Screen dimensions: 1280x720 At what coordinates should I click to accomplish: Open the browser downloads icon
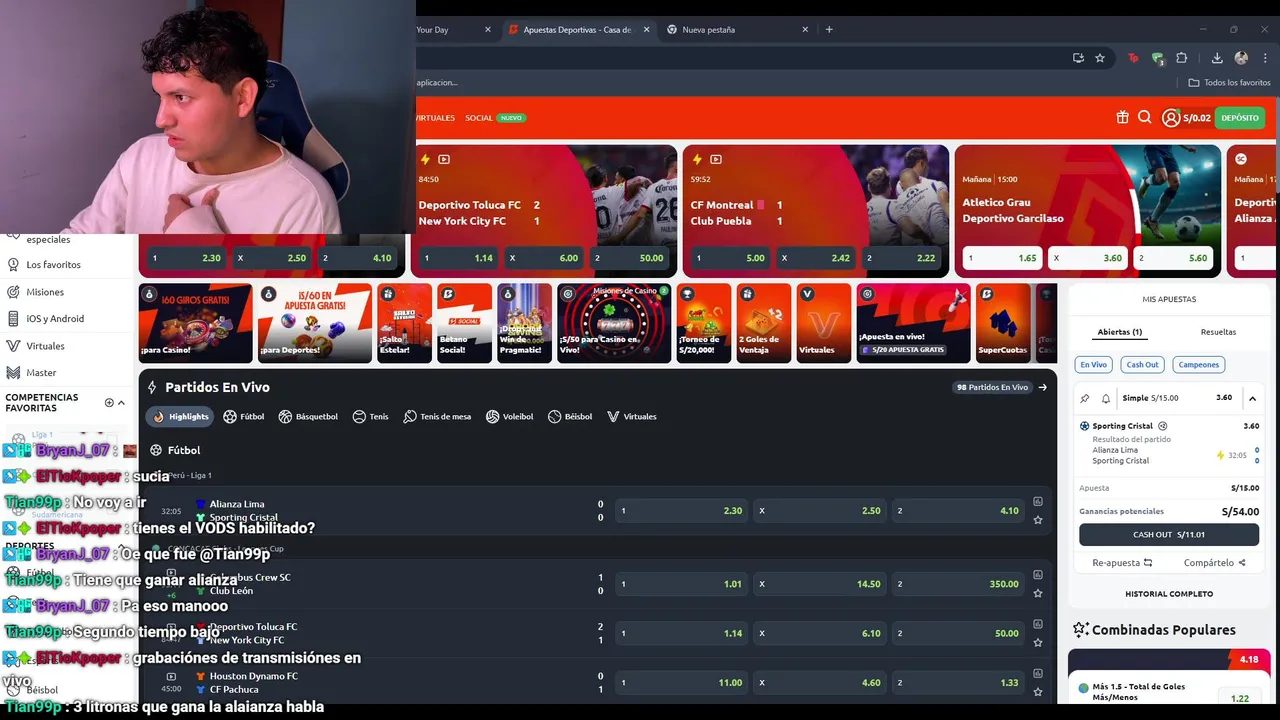click(1217, 58)
